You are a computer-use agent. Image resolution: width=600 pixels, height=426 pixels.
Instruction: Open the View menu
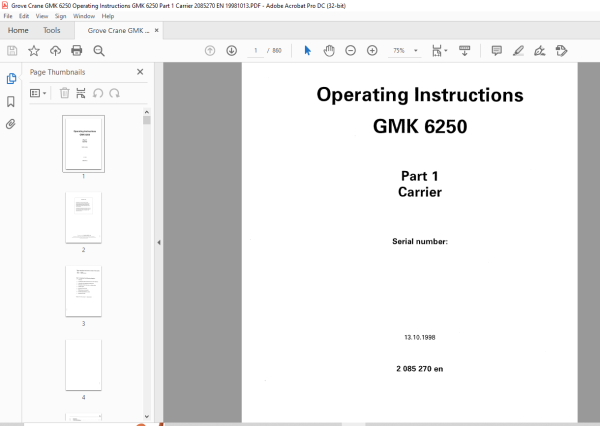pyautogui.click(x=42, y=16)
